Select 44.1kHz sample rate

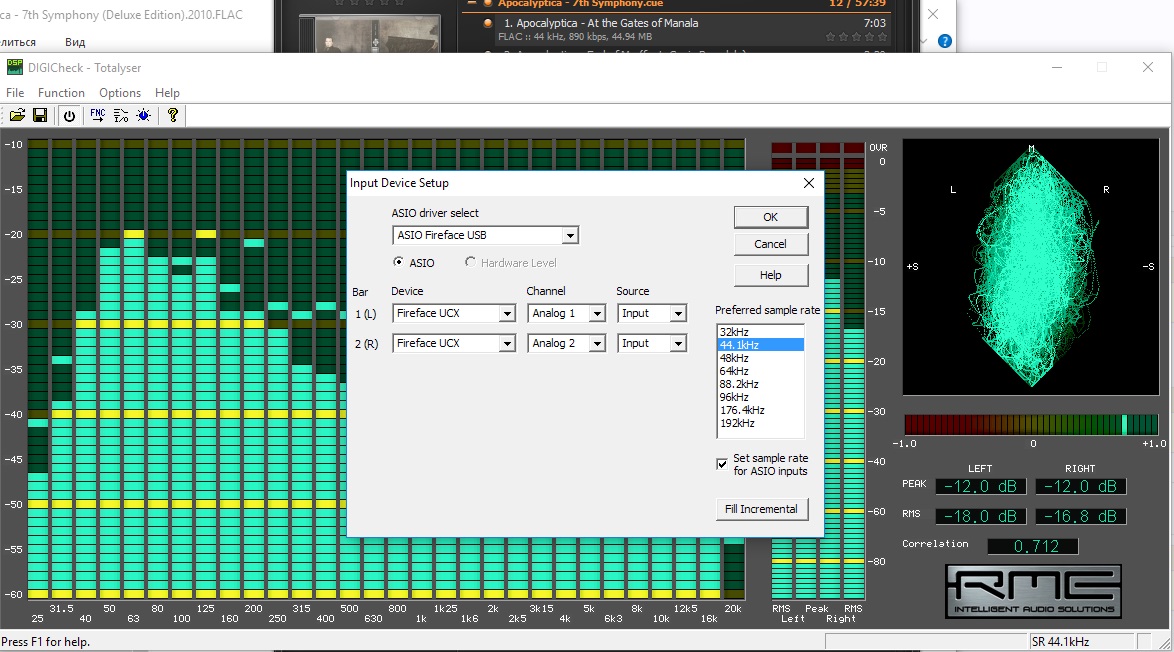pyautogui.click(x=761, y=344)
